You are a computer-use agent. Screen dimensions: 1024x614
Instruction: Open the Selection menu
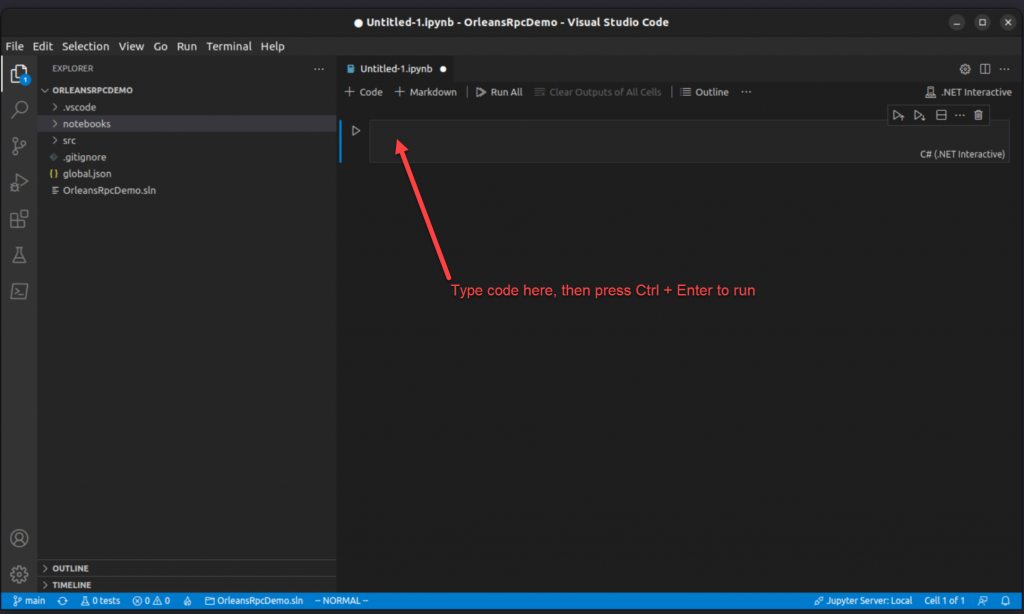click(x=86, y=46)
